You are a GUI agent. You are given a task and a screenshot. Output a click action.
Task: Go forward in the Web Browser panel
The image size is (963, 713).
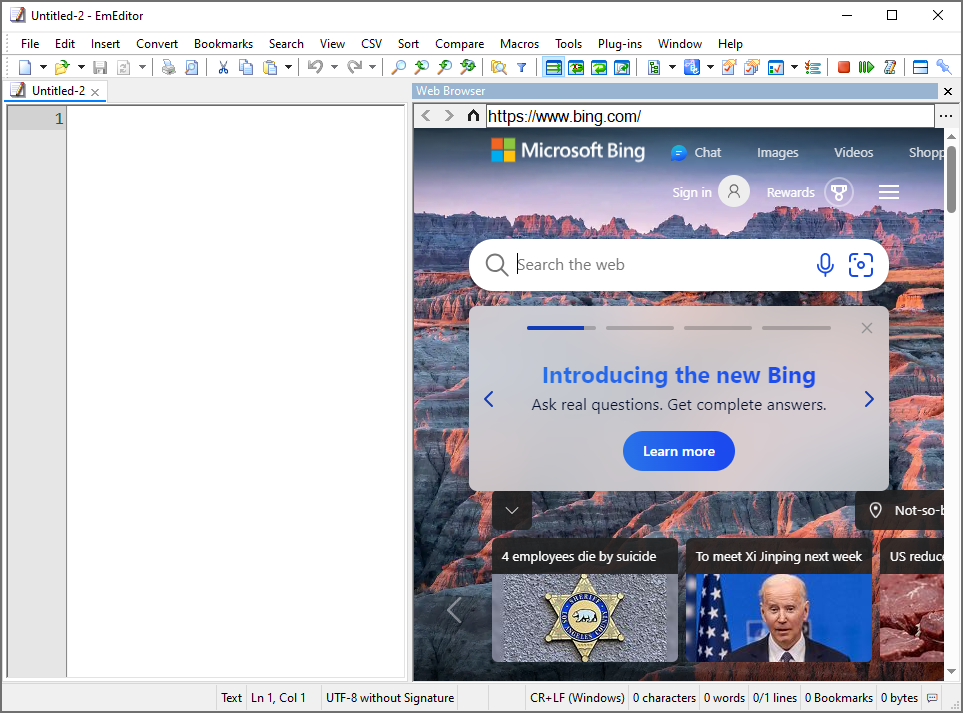click(x=449, y=115)
